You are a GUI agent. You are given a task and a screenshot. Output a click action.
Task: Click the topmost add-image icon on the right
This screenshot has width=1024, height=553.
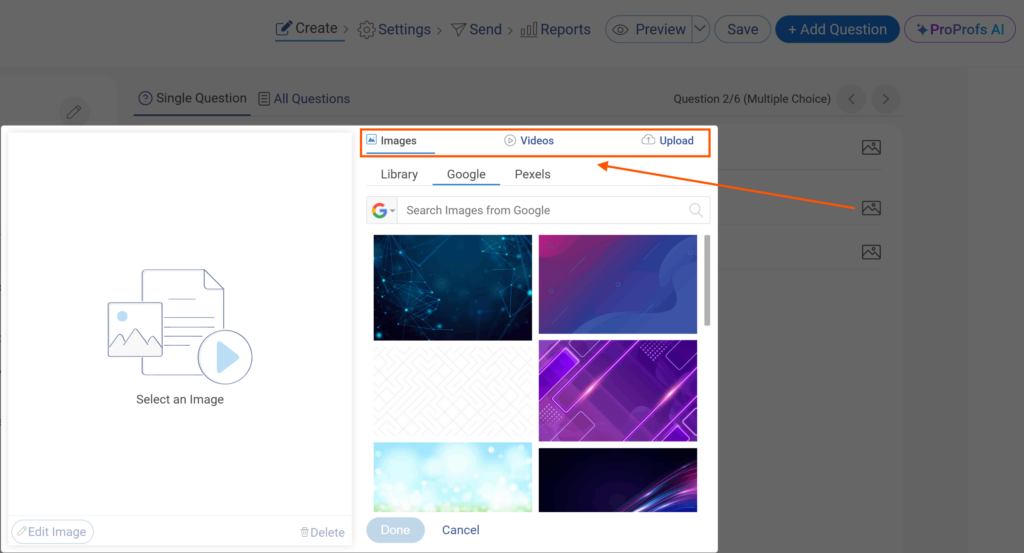pyautogui.click(x=871, y=148)
